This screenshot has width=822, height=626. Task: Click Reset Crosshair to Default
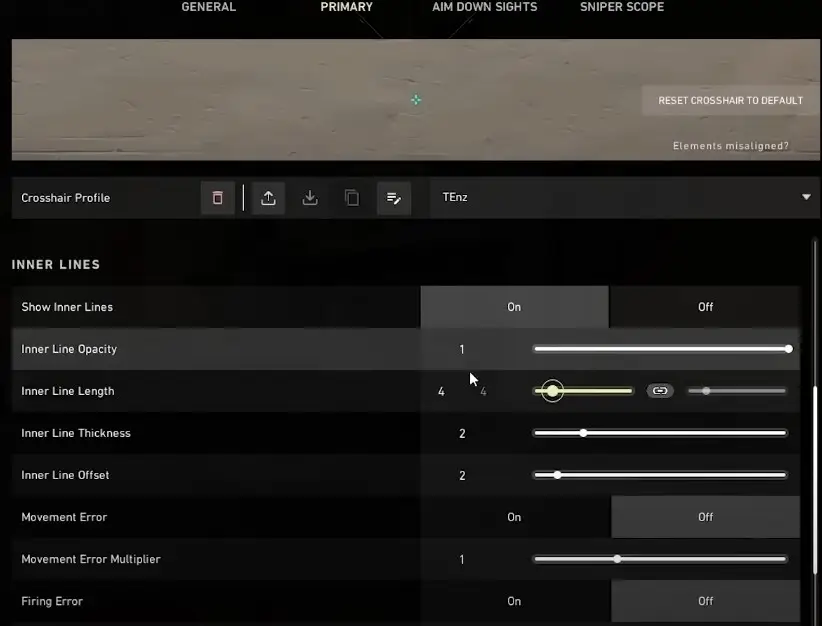pyautogui.click(x=730, y=100)
